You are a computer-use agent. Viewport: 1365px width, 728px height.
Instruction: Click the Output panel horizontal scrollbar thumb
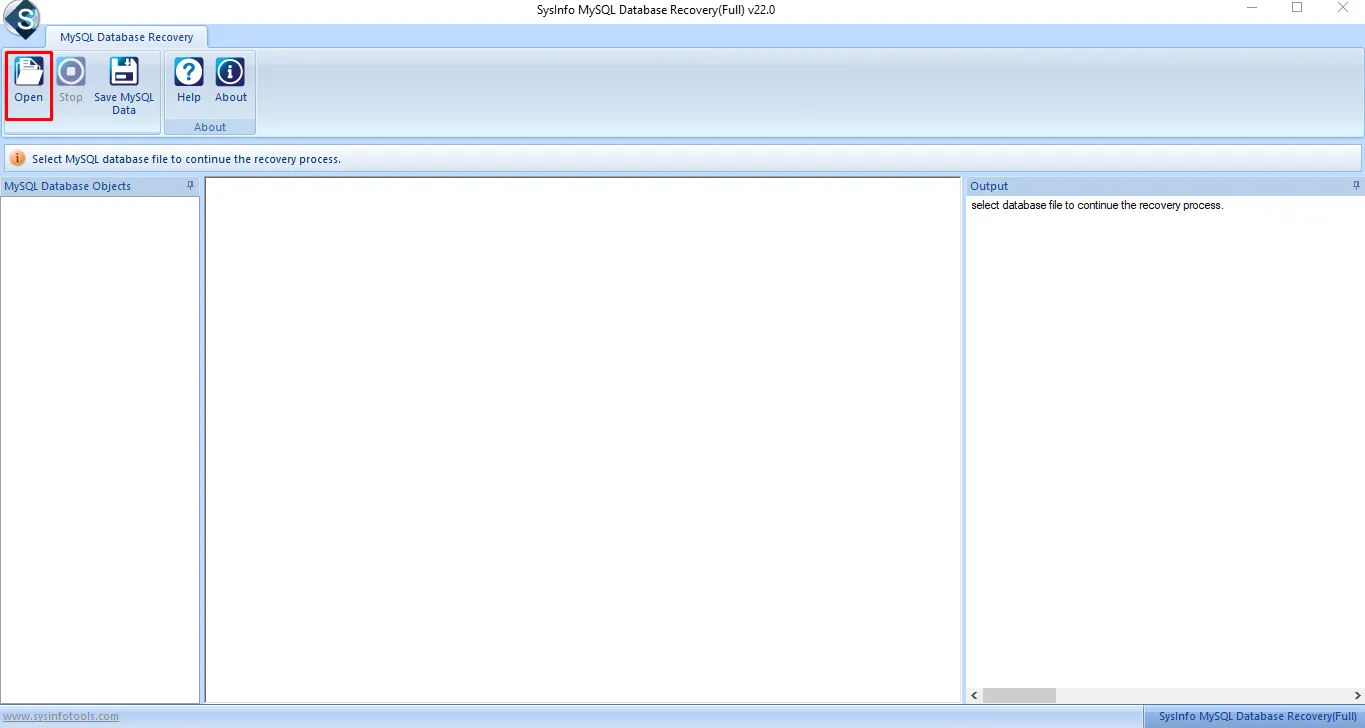[1019, 695]
